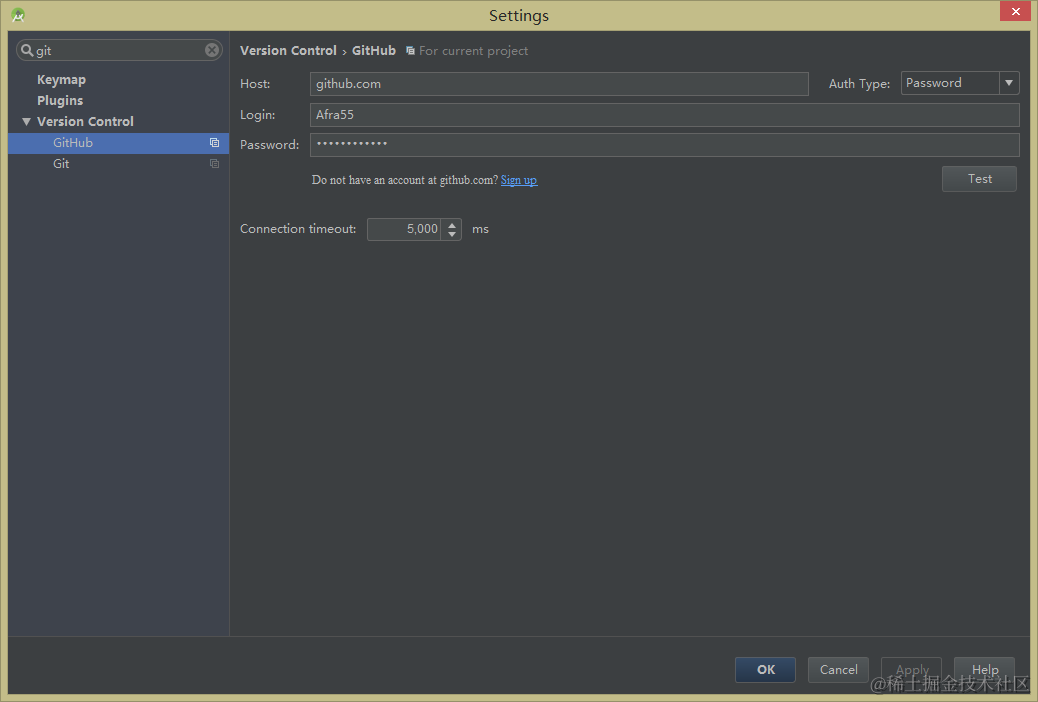The image size is (1038, 702).
Task: Increase connection timeout with the up arrow
Action: click(451, 224)
